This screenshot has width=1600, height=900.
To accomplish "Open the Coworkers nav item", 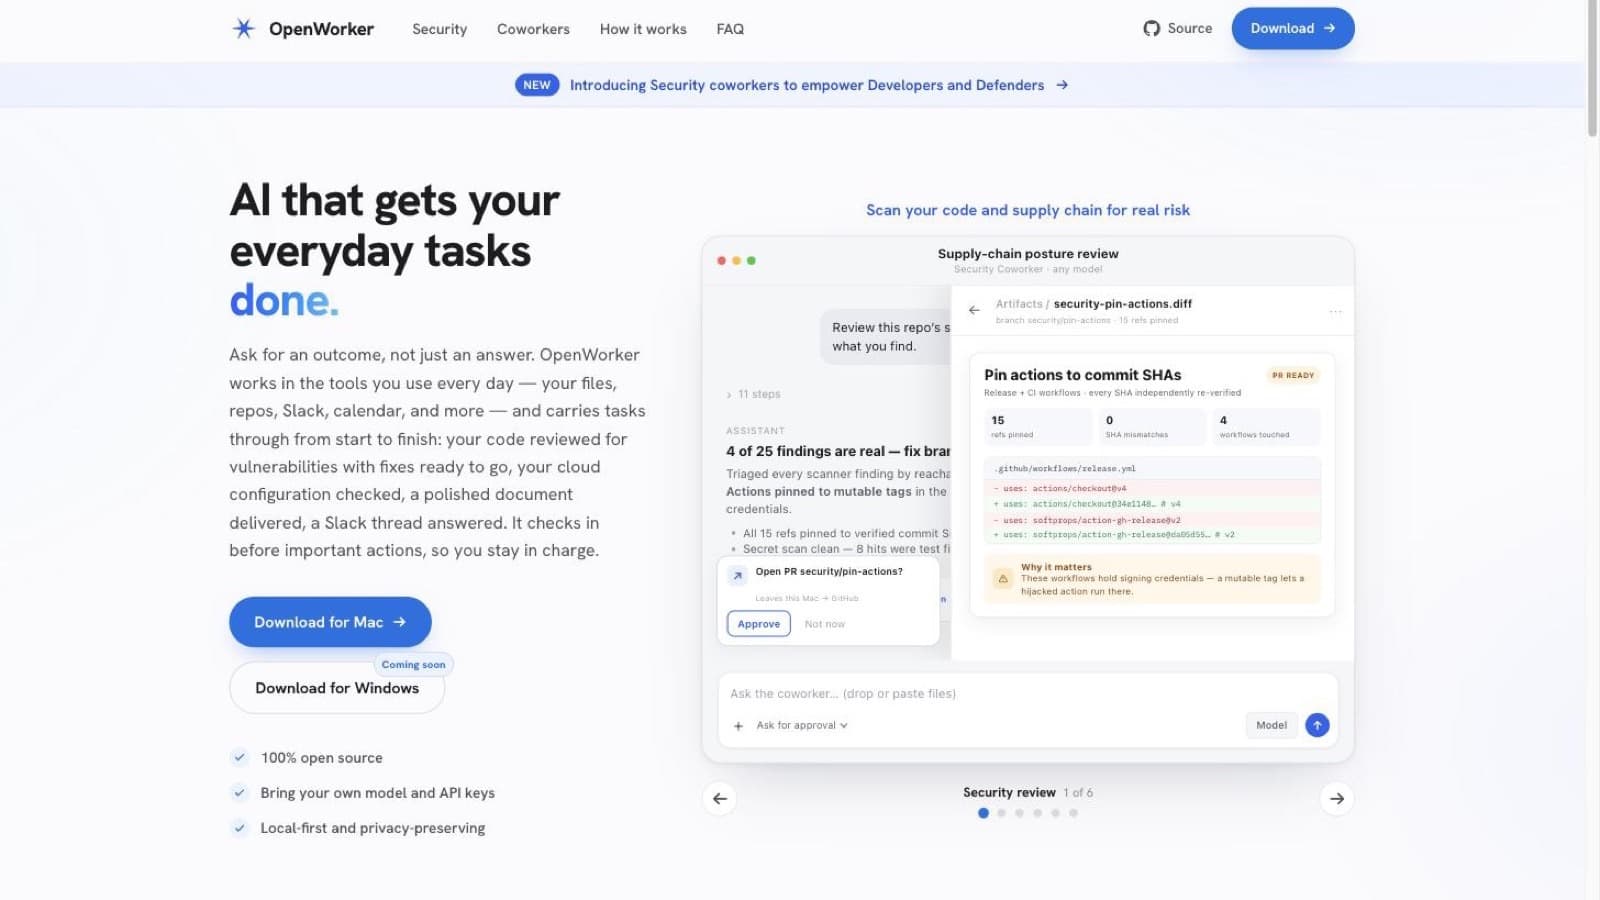I will click(533, 29).
